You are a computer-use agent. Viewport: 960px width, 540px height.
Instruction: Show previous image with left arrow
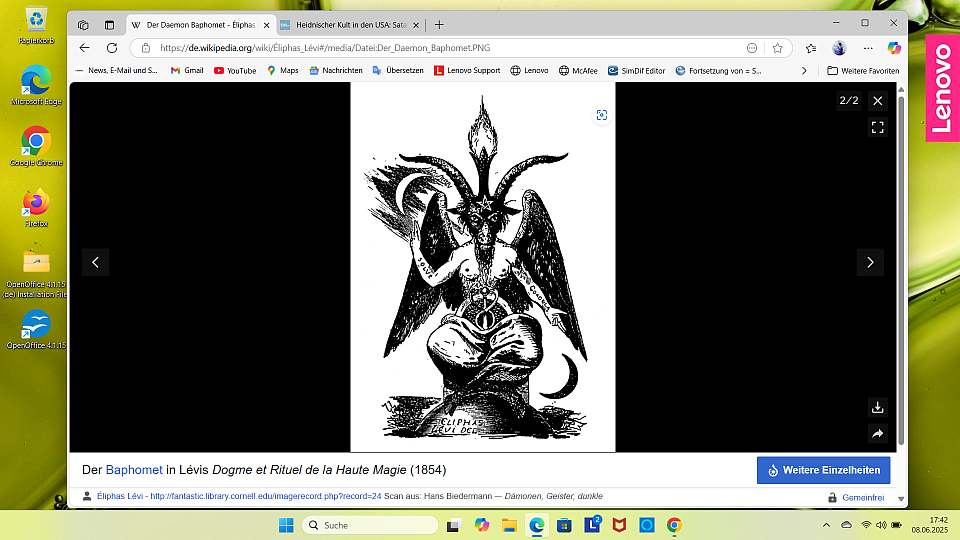pos(96,262)
